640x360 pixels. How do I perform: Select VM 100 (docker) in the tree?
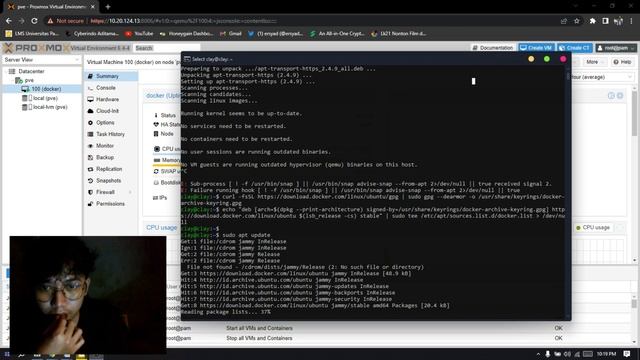(46, 89)
